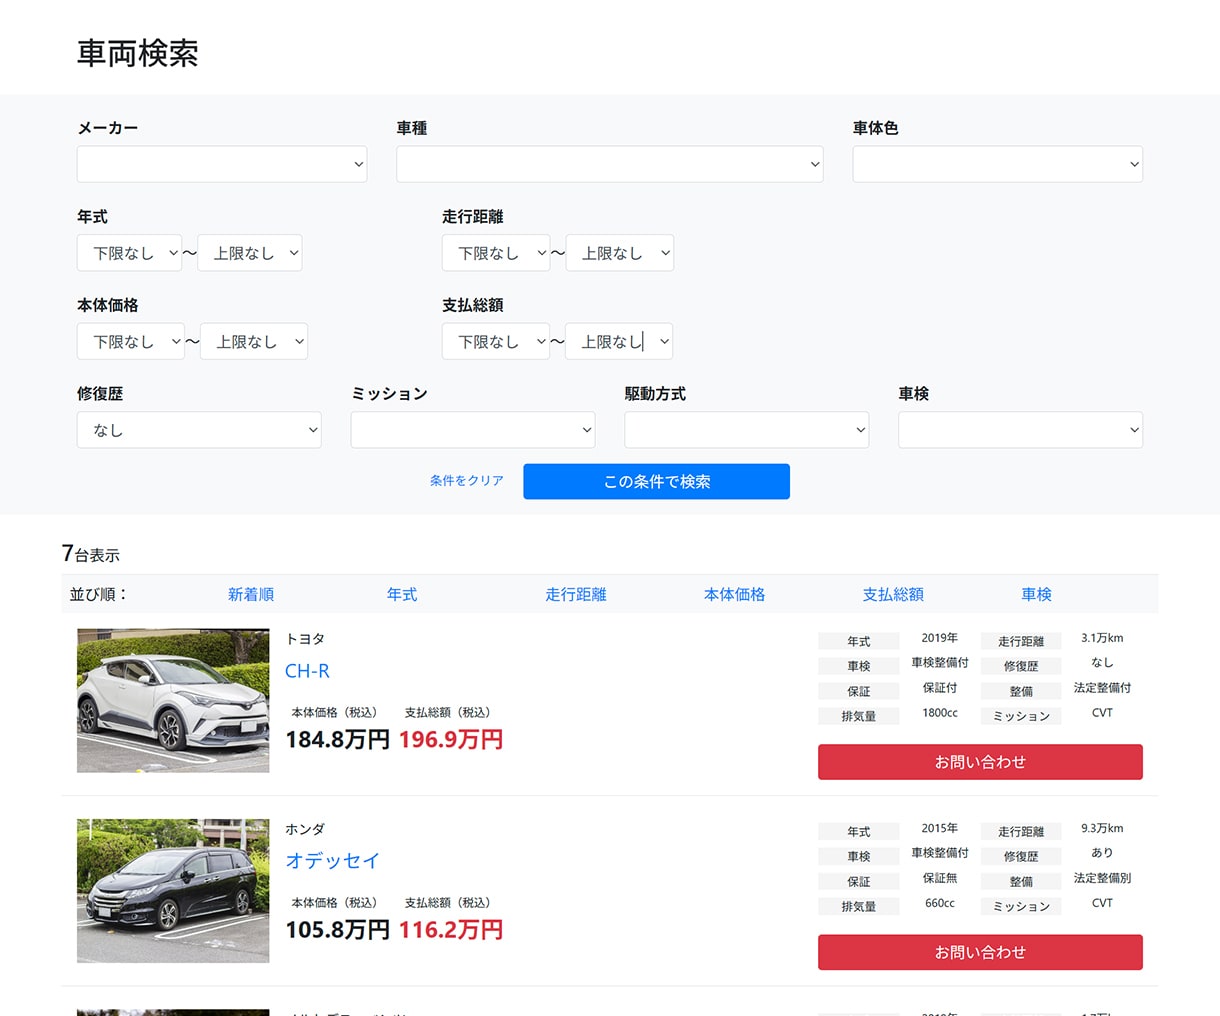The height and width of the screenshot is (1016, 1220).
Task: Sort results by 本体価格
Action: pyautogui.click(x=735, y=594)
